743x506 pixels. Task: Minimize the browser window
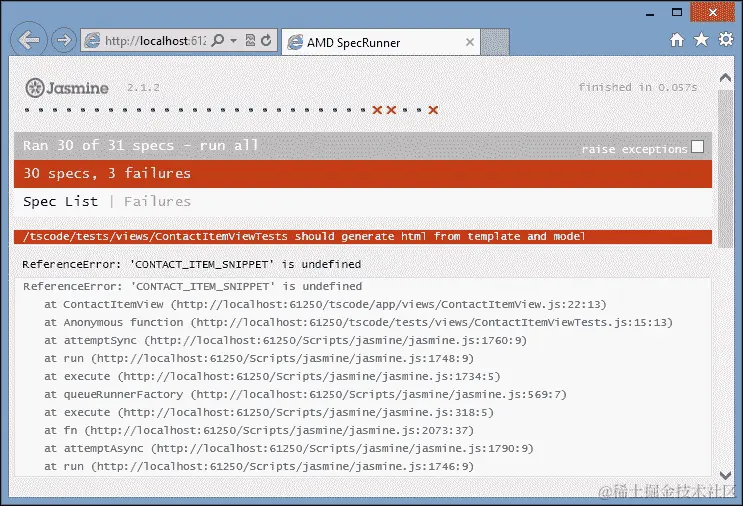pyautogui.click(x=650, y=14)
